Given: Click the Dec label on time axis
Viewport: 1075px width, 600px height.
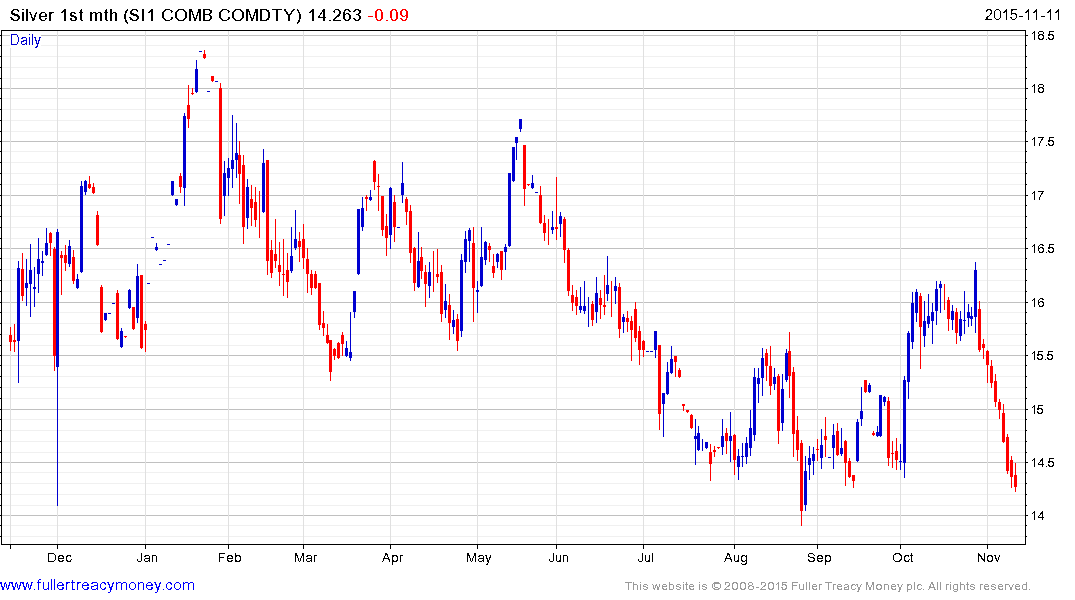Looking at the screenshot, I should click(60, 557).
